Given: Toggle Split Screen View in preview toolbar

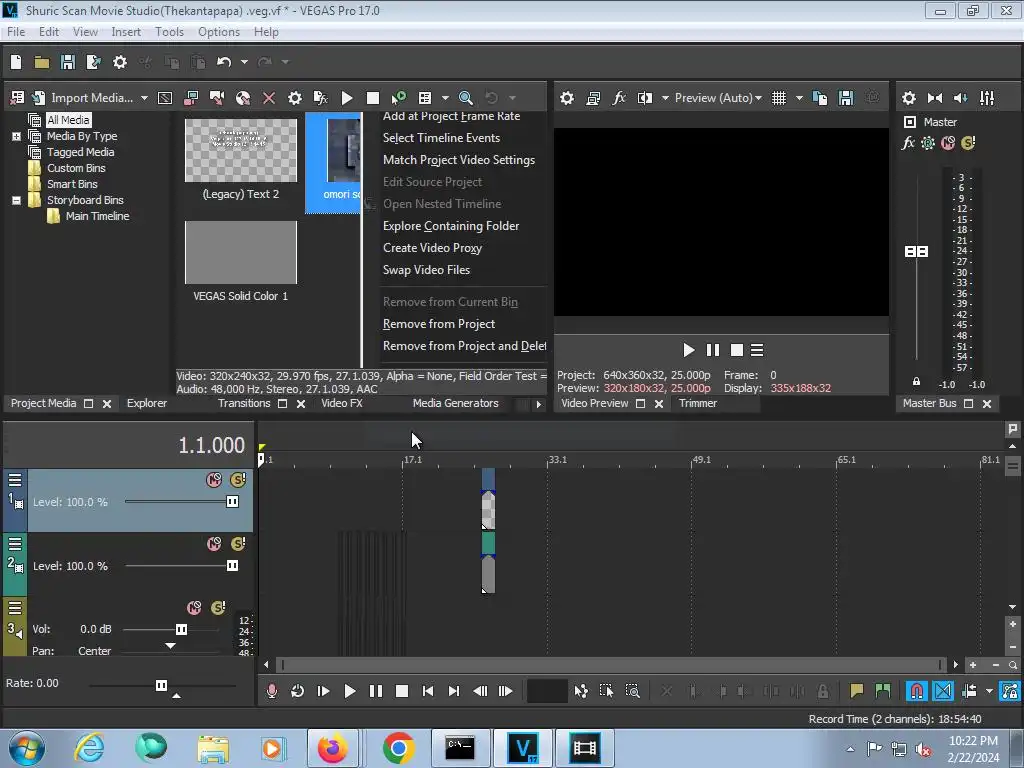Looking at the screenshot, I should 645,98.
